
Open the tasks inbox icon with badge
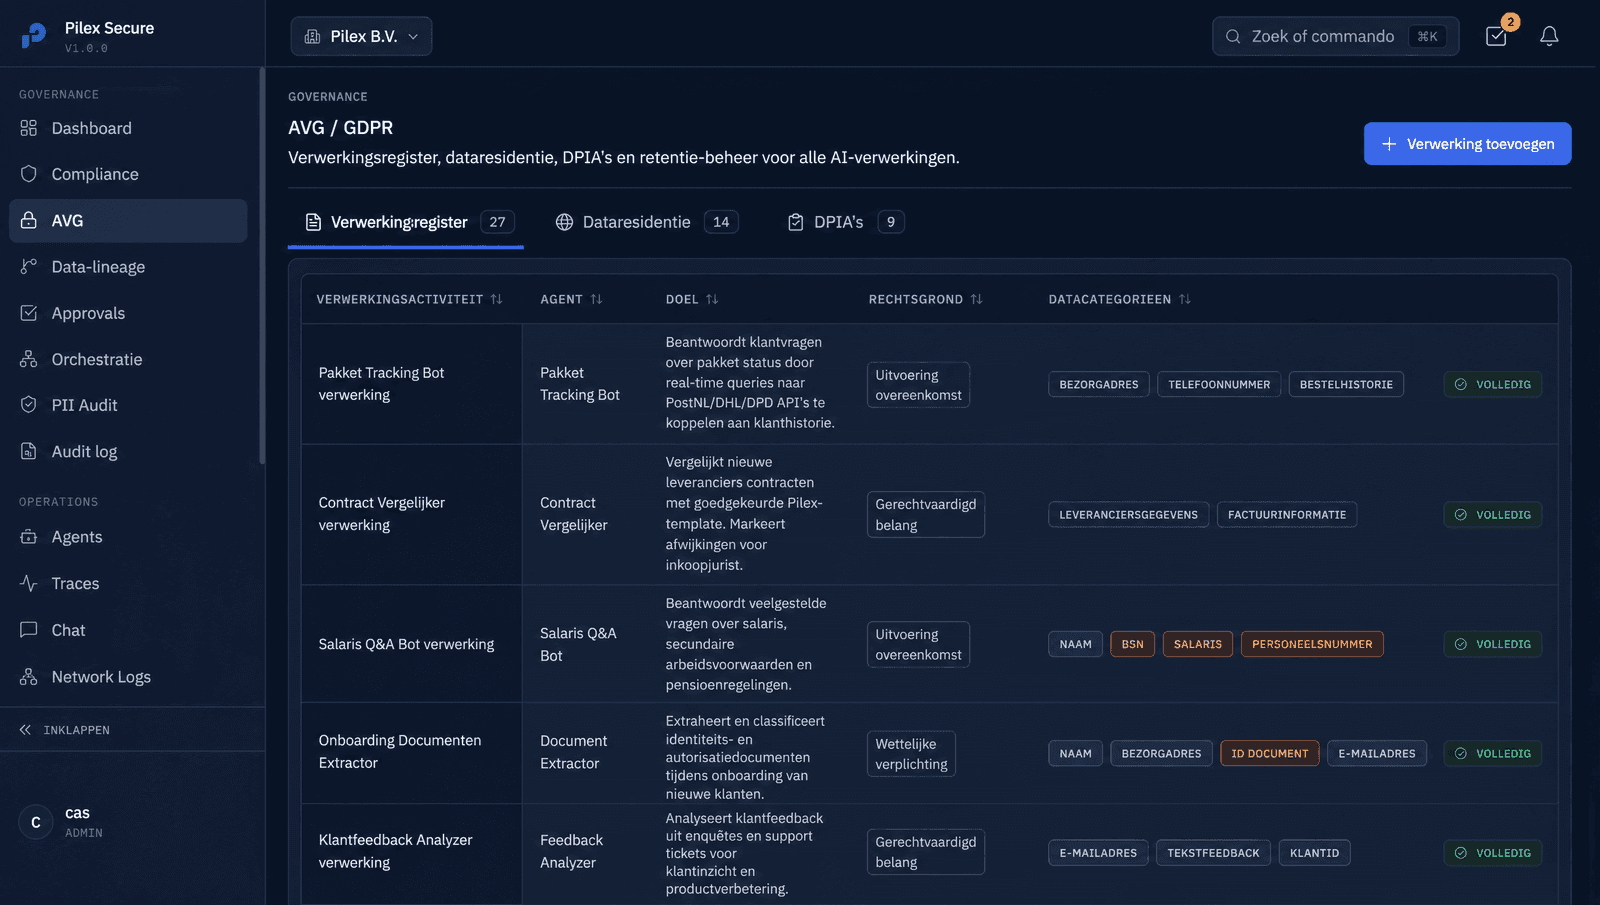tap(1497, 36)
